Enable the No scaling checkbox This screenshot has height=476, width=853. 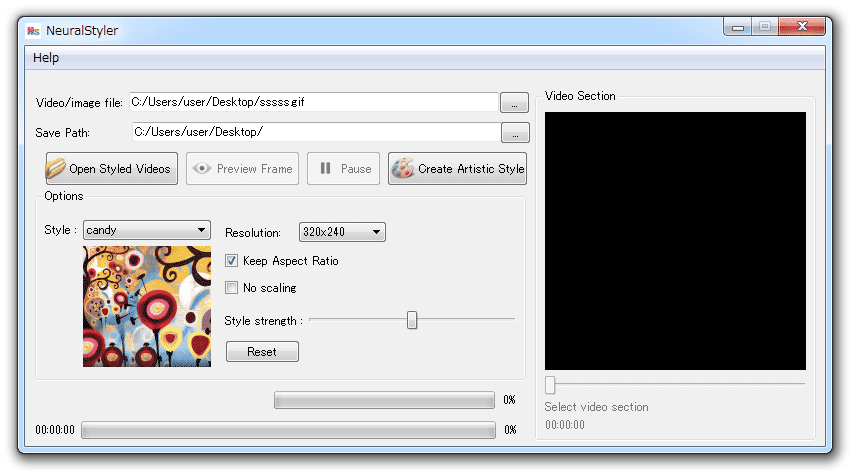[231, 288]
